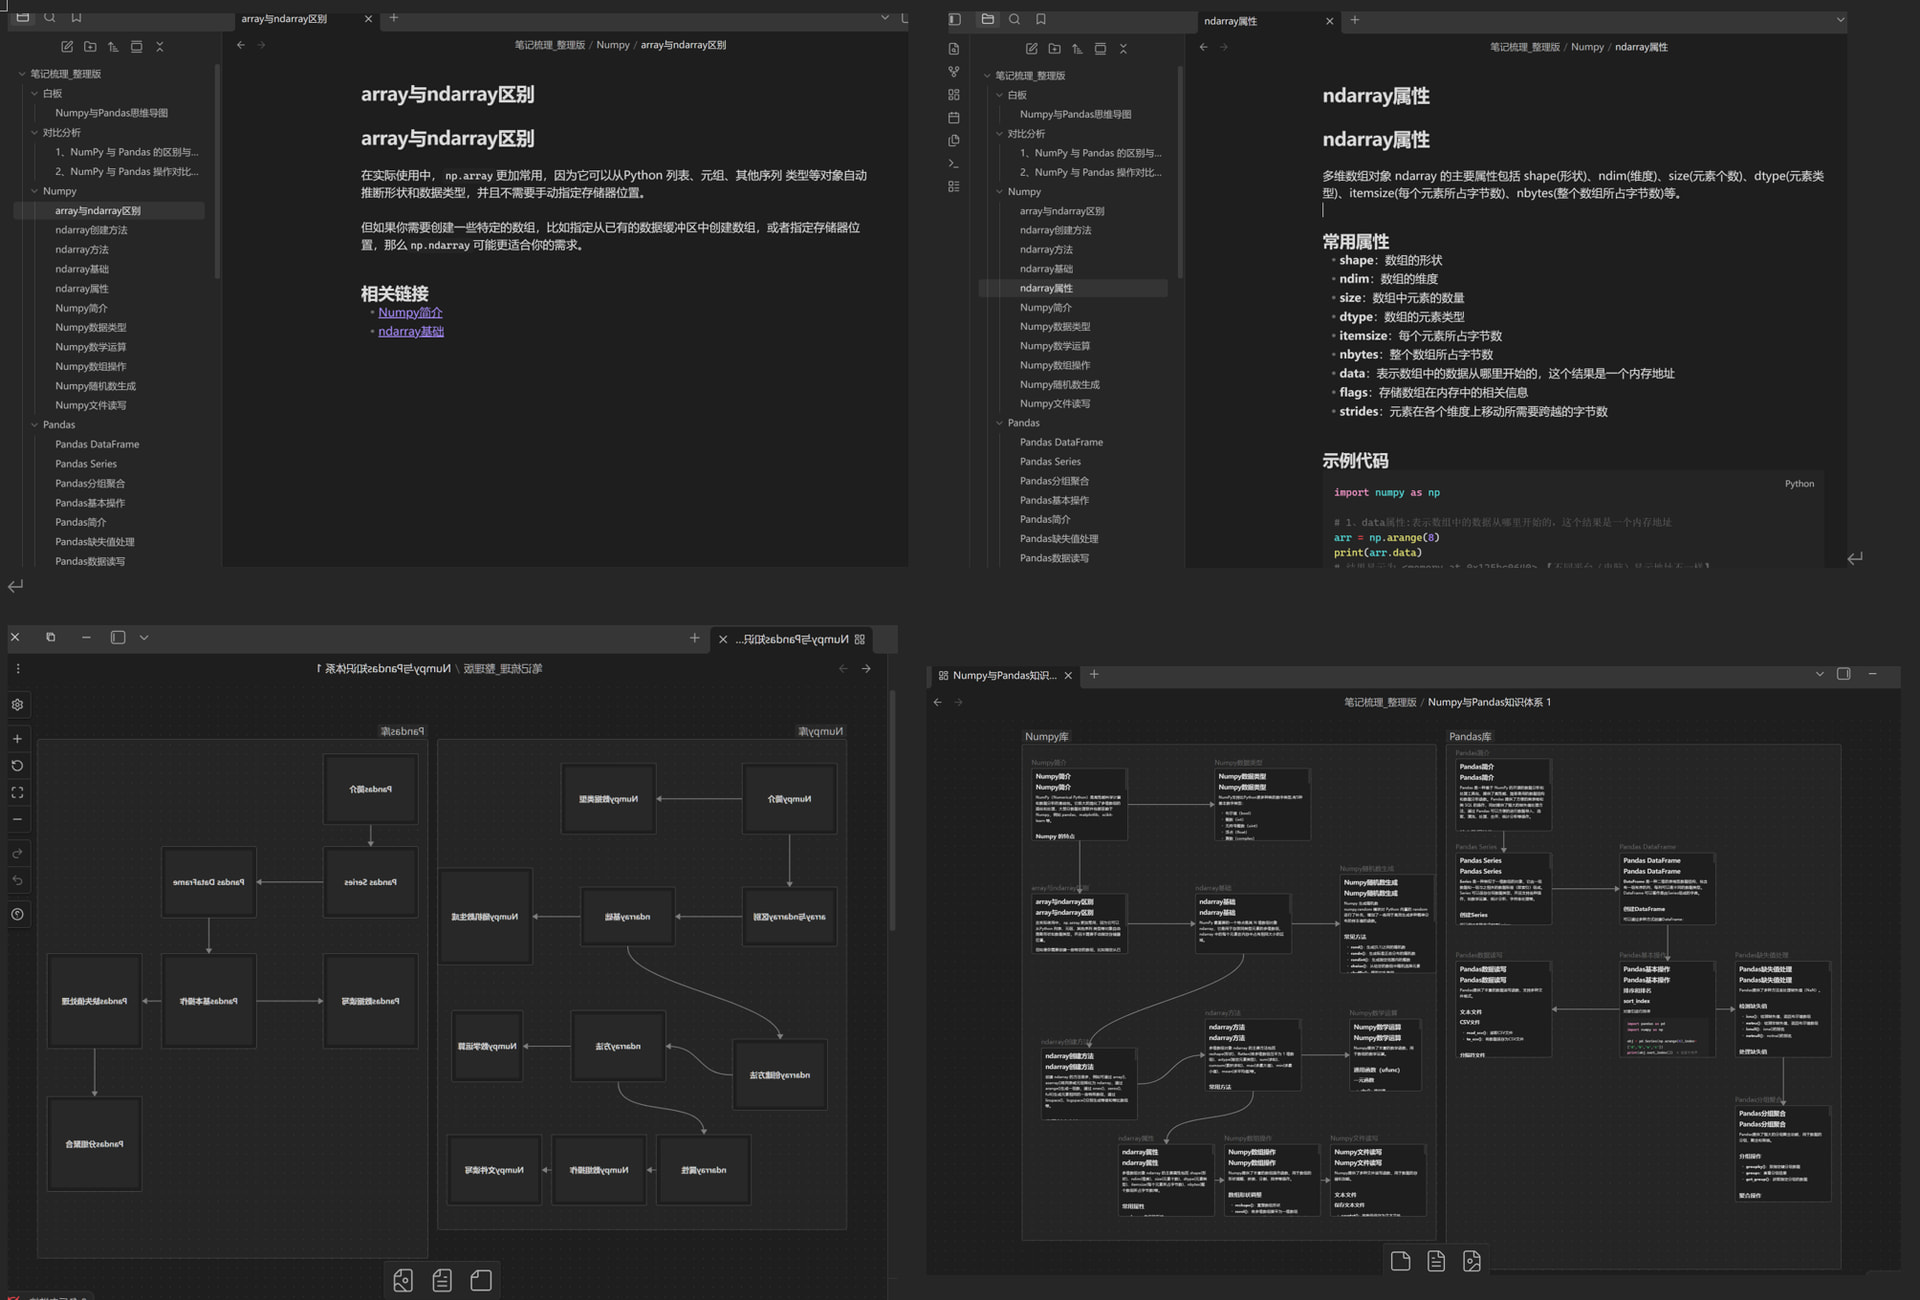Open graph view from the left ribbon
This screenshot has height=1300, width=1920.
tap(953, 72)
